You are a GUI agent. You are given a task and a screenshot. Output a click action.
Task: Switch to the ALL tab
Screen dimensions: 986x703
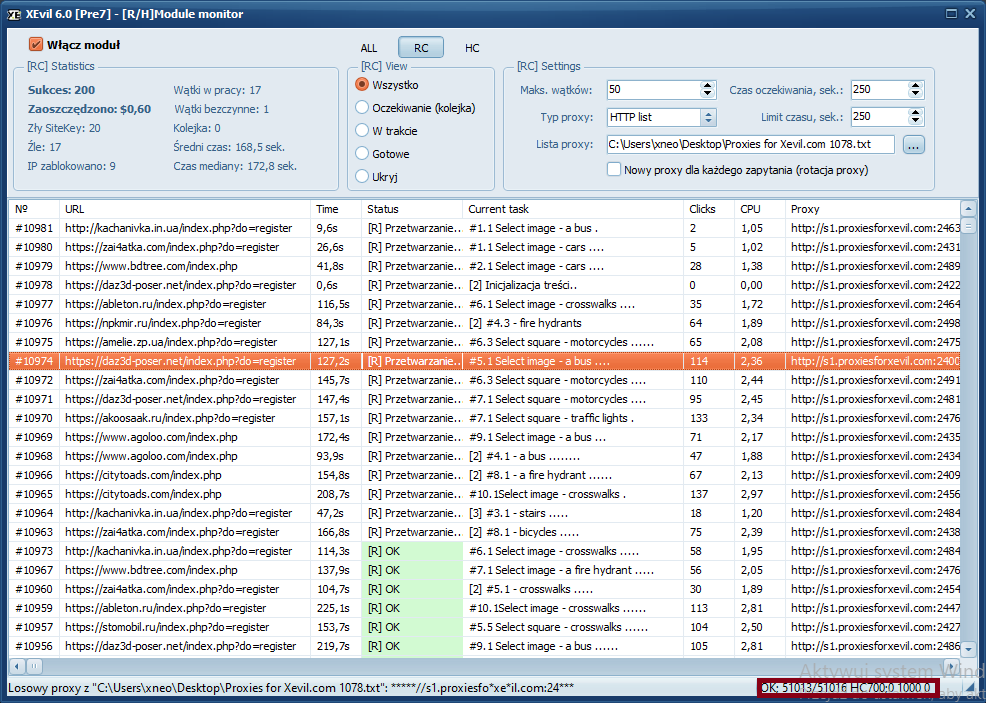[x=368, y=48]
